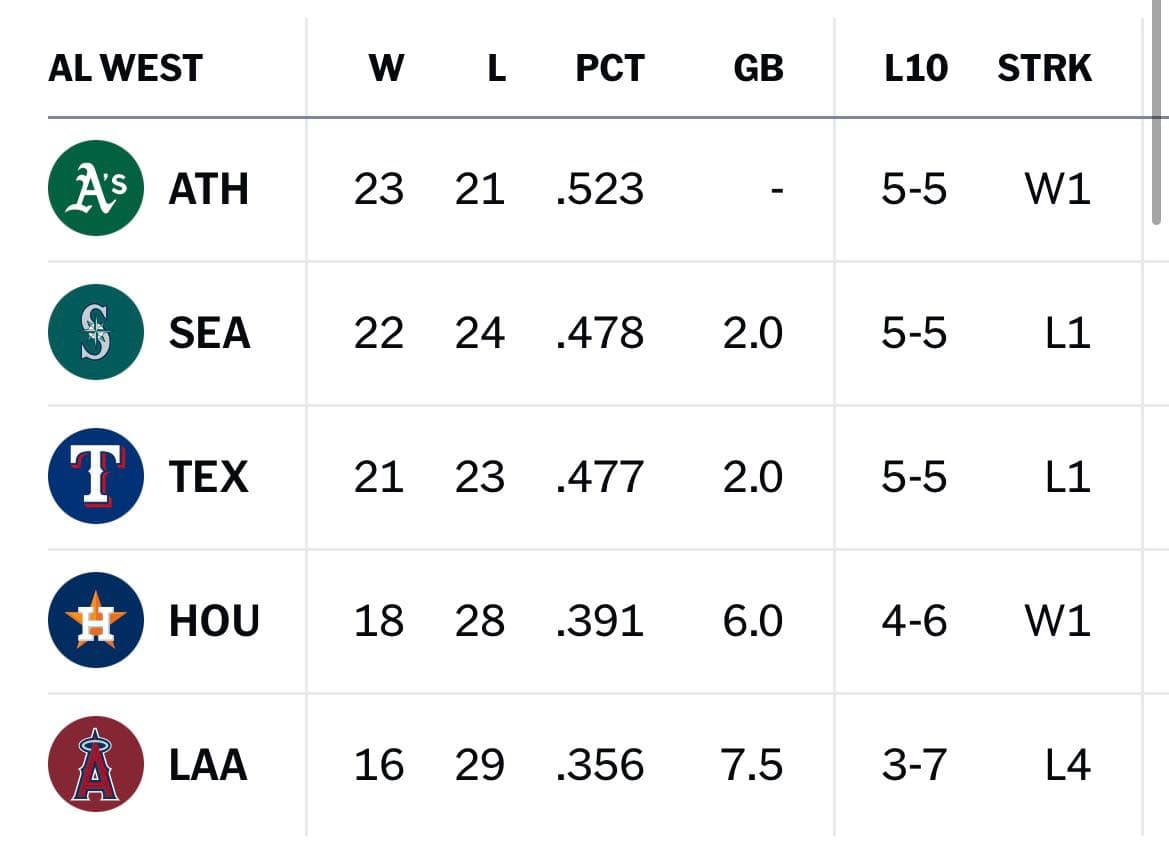This screenshot has width=1169, height=845.
Task: Click the vertical scrollbar thumb
Action: click(1156, 112)
